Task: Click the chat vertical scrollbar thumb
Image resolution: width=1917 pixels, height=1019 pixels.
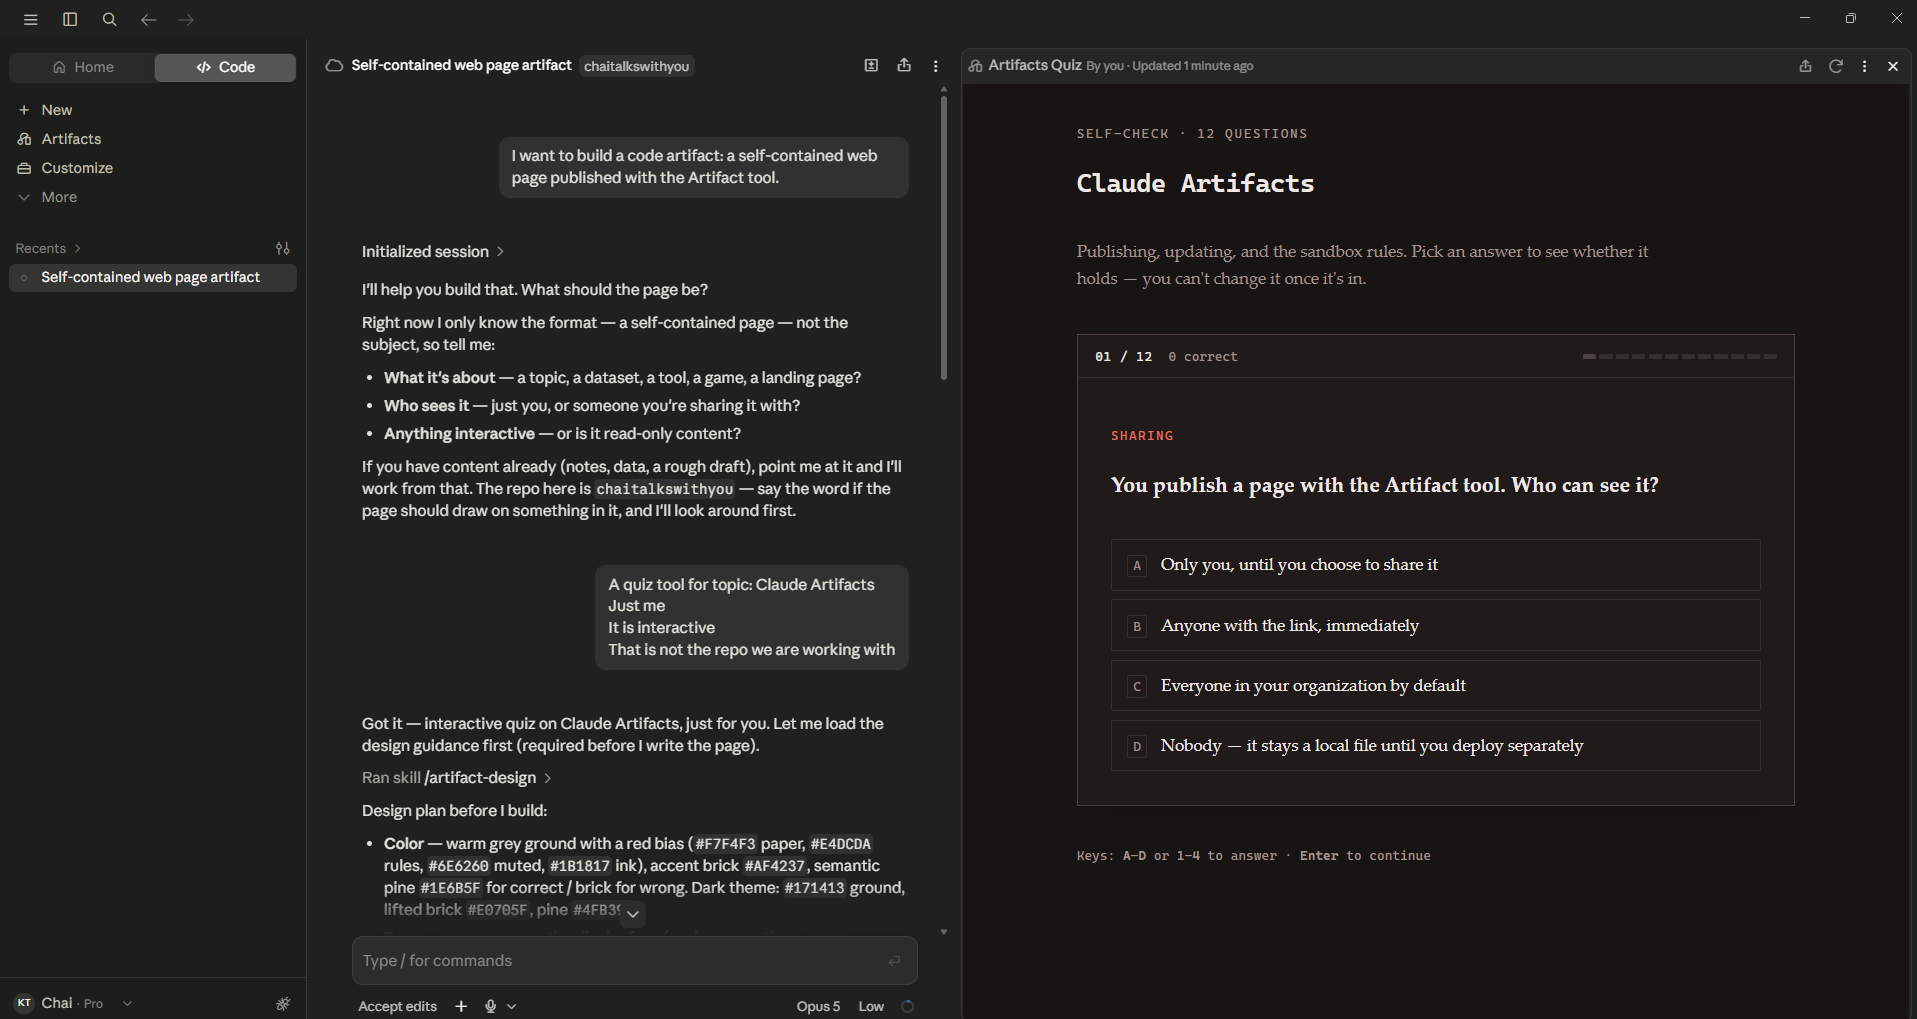Action: 943,237
